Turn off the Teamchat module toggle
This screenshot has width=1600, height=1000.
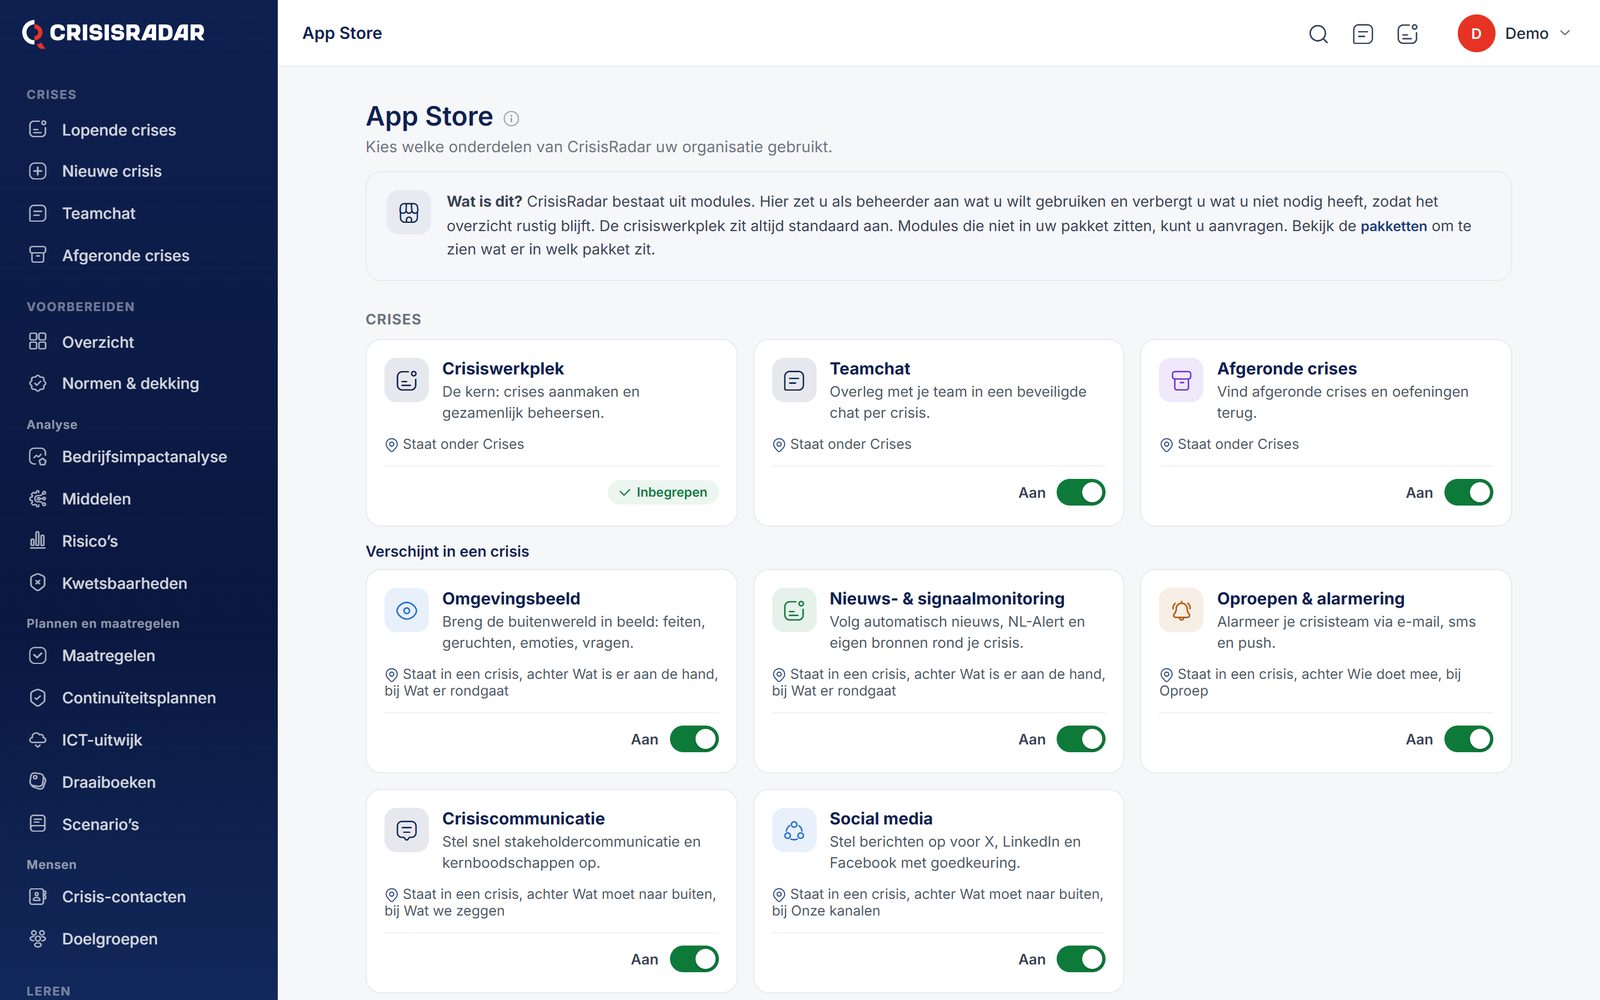coord(1081,492)
